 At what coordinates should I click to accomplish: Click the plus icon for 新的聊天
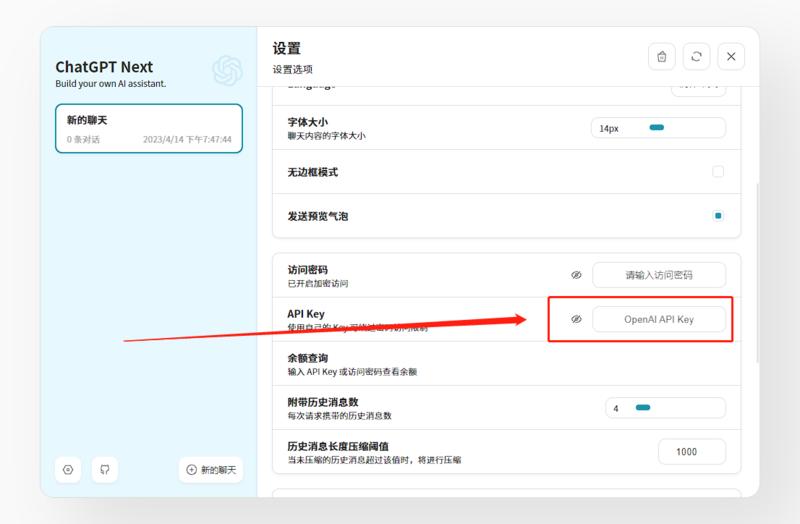tap(192, 470)
